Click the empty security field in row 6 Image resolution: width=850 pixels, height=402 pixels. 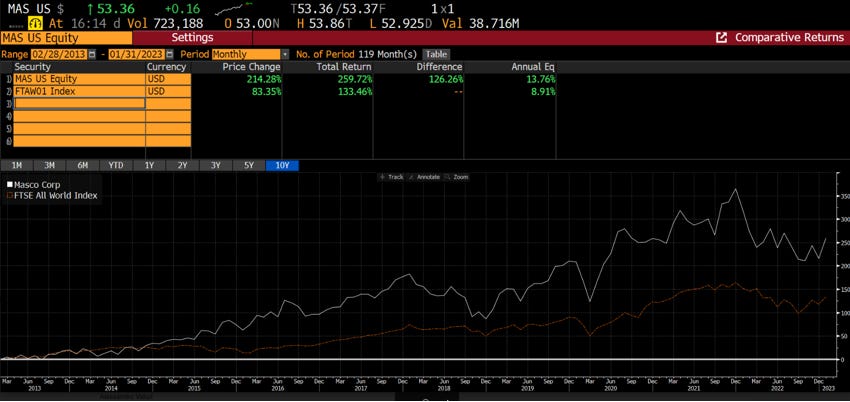point(79,141)
